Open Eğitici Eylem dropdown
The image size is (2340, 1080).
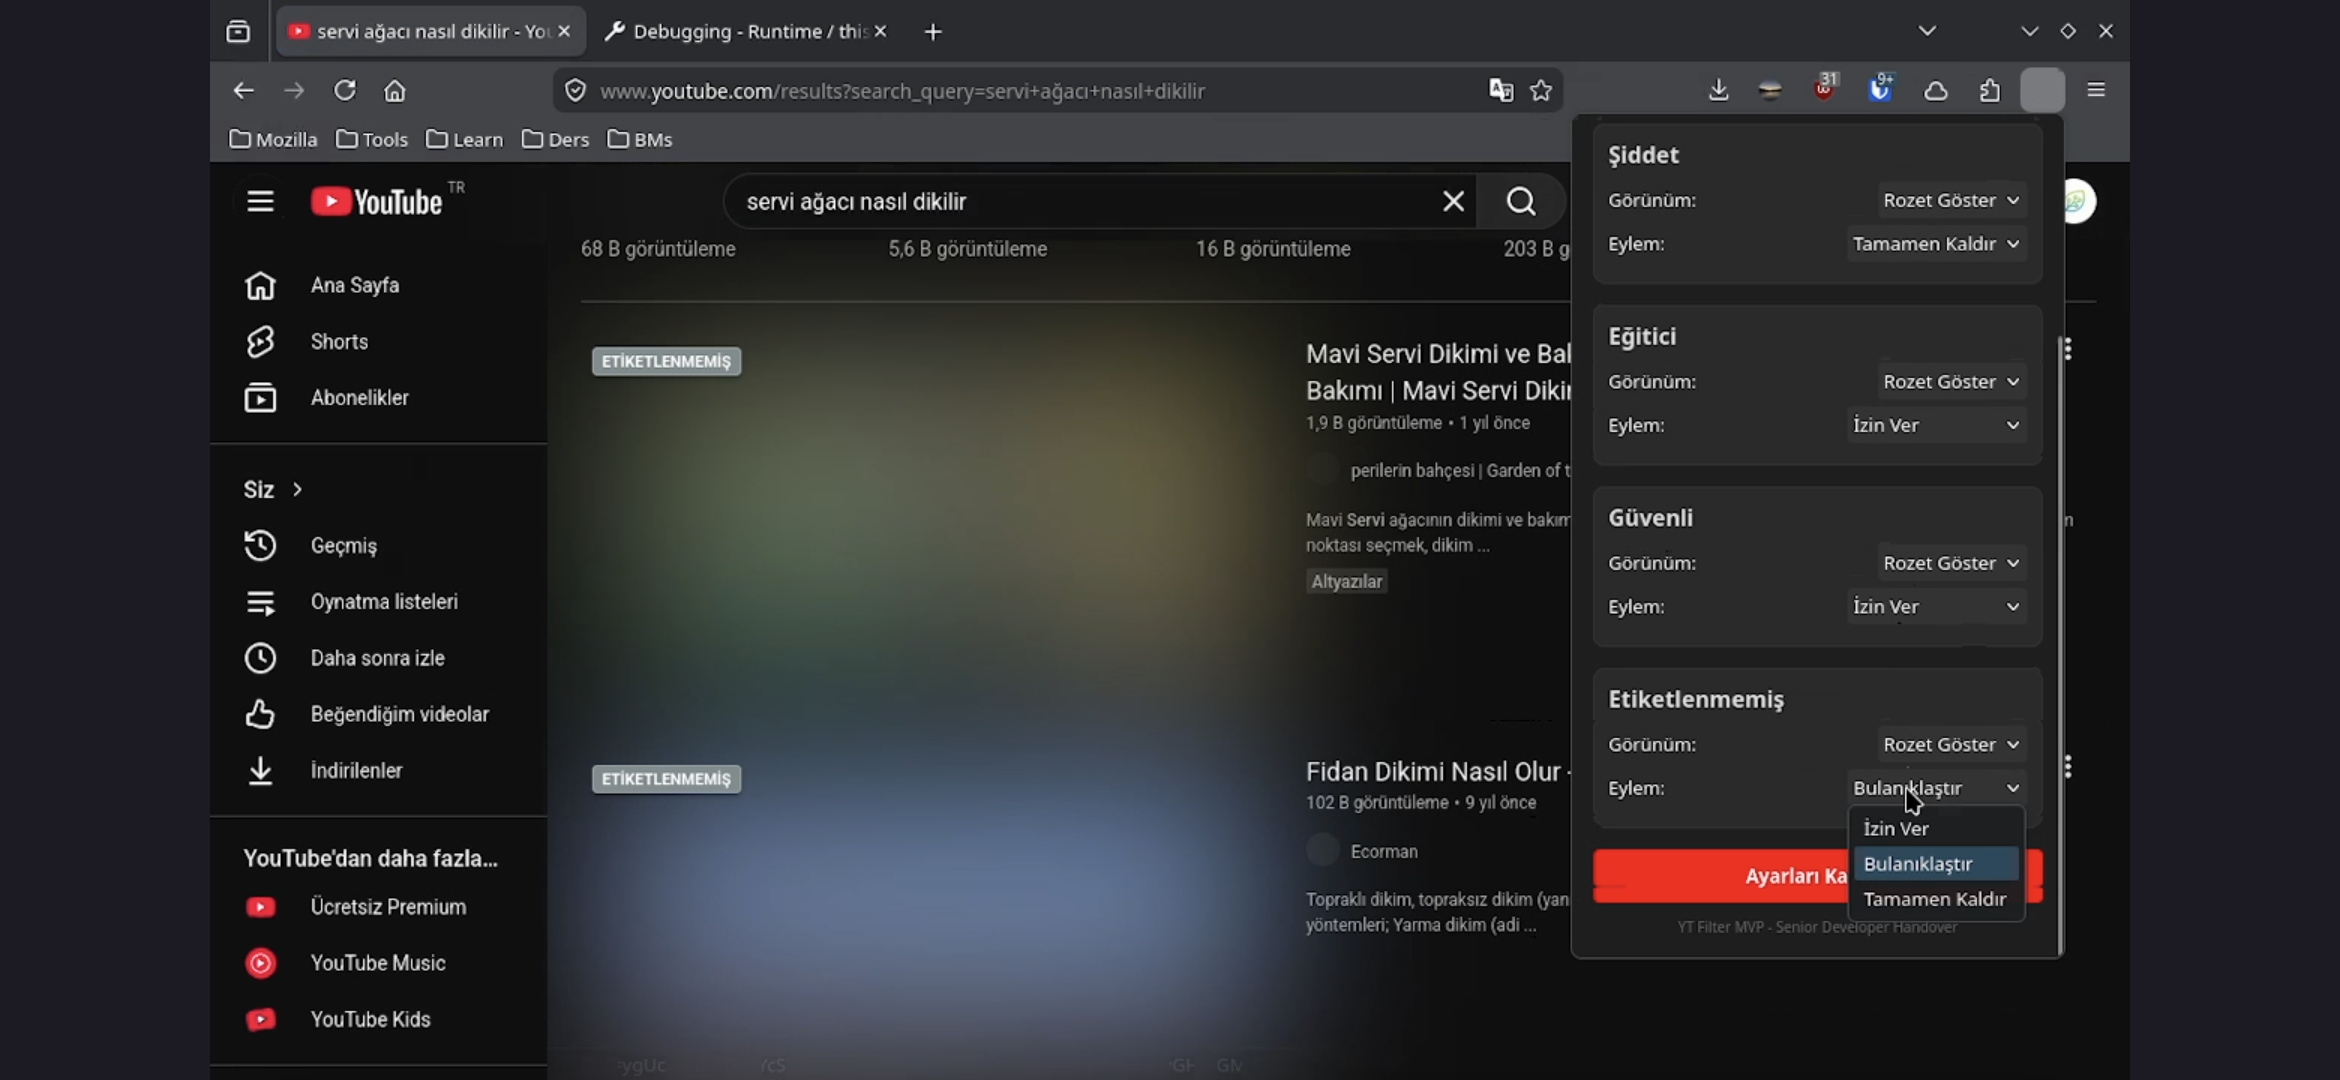pos(1936,425)
